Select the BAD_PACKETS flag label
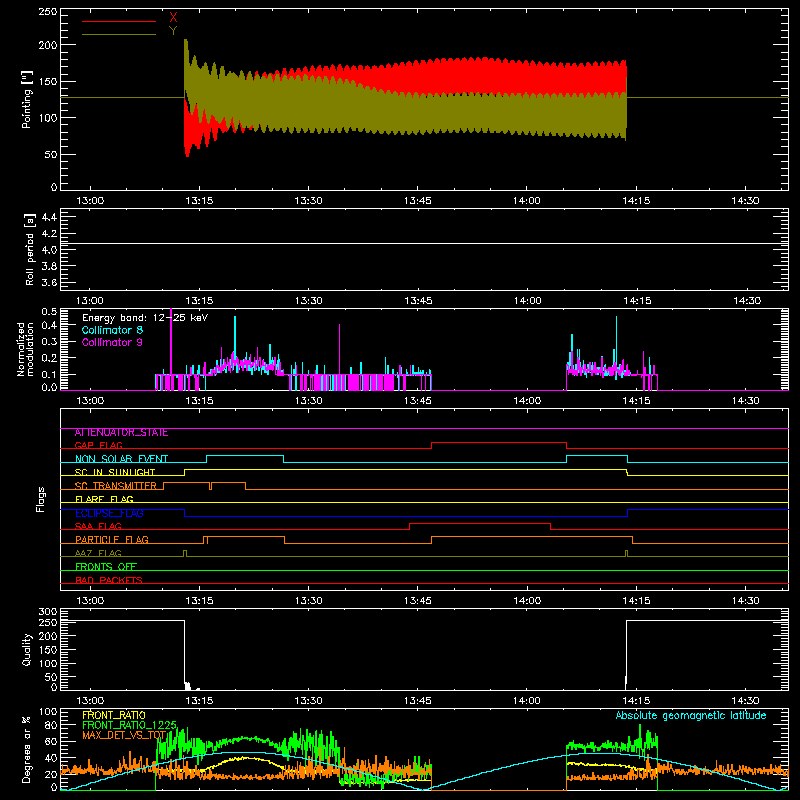Screen dimensions: 800x800 pos(109,581)
